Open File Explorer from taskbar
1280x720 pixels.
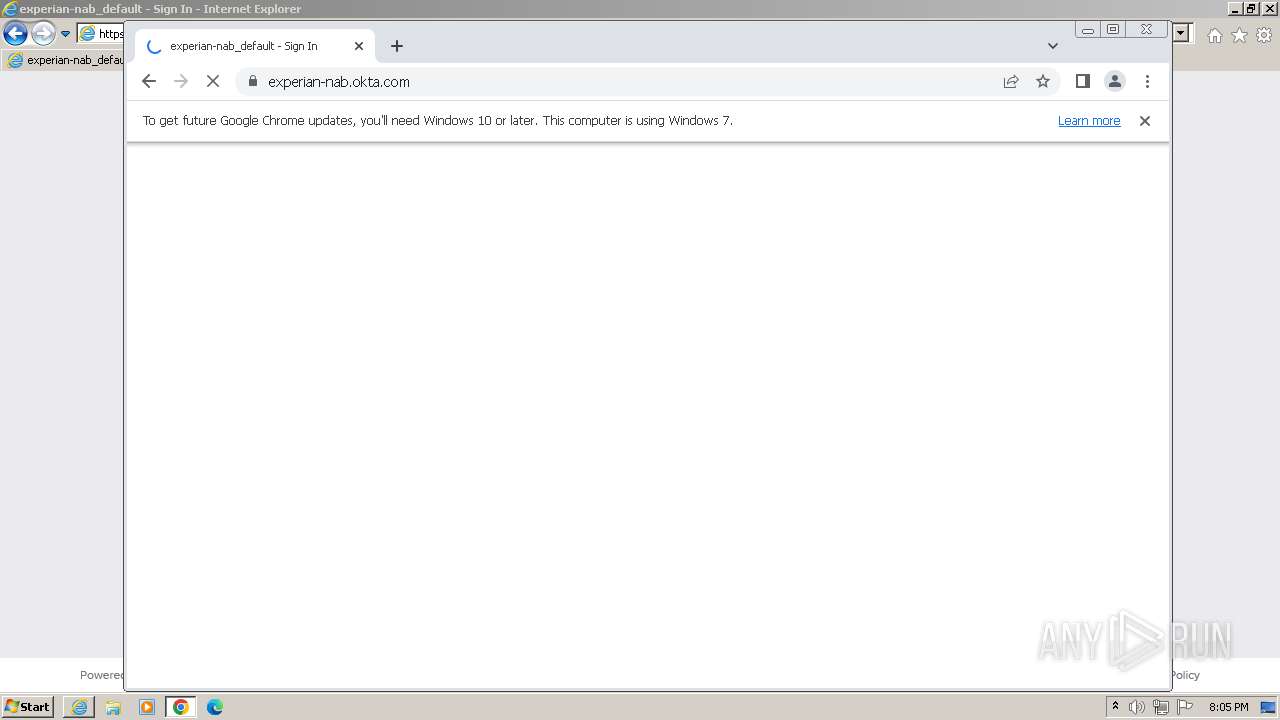click(113, 707)
